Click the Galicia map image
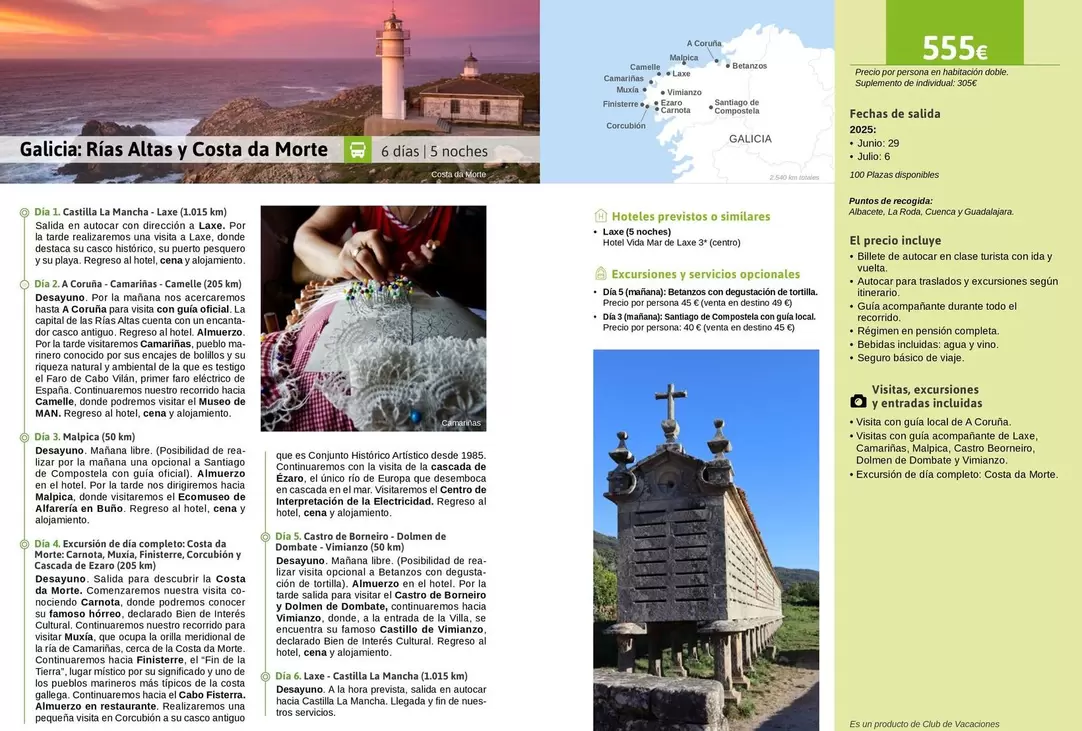Viewport: 1082px width, 731px height. (687, 91)
